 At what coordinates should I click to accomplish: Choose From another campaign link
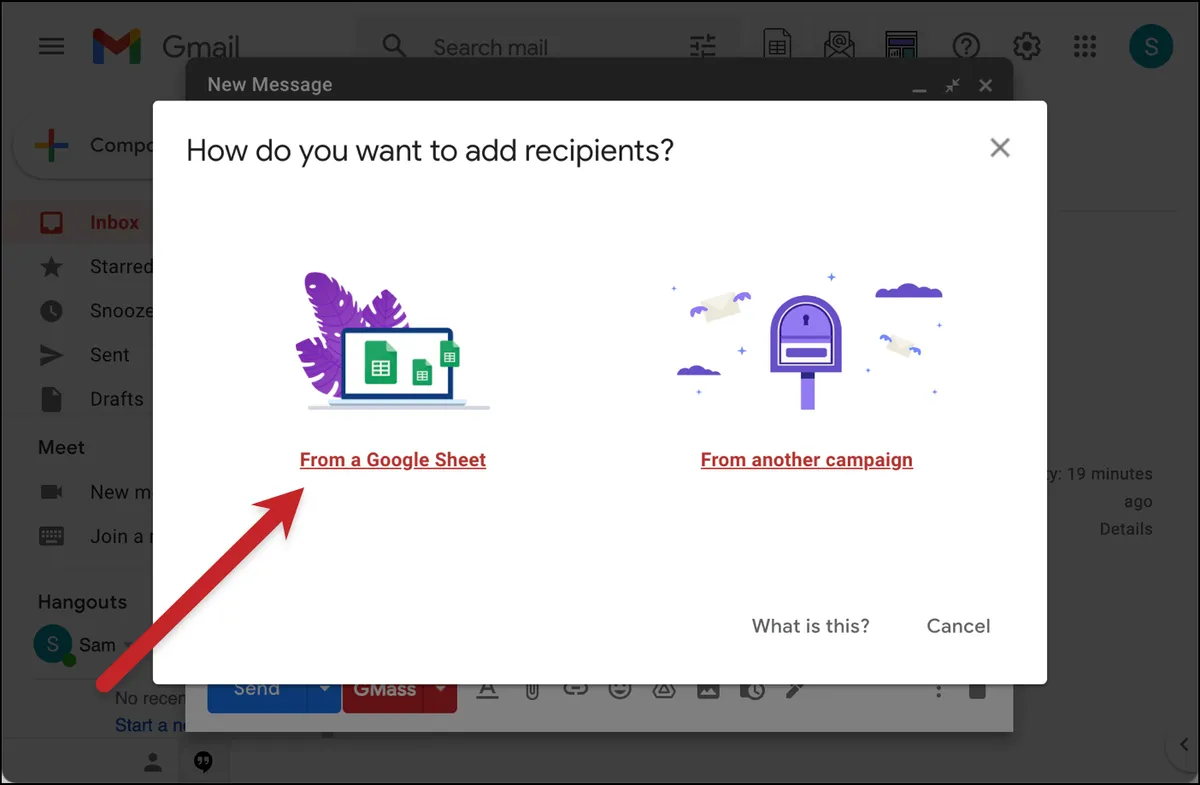tap(806, 460)
